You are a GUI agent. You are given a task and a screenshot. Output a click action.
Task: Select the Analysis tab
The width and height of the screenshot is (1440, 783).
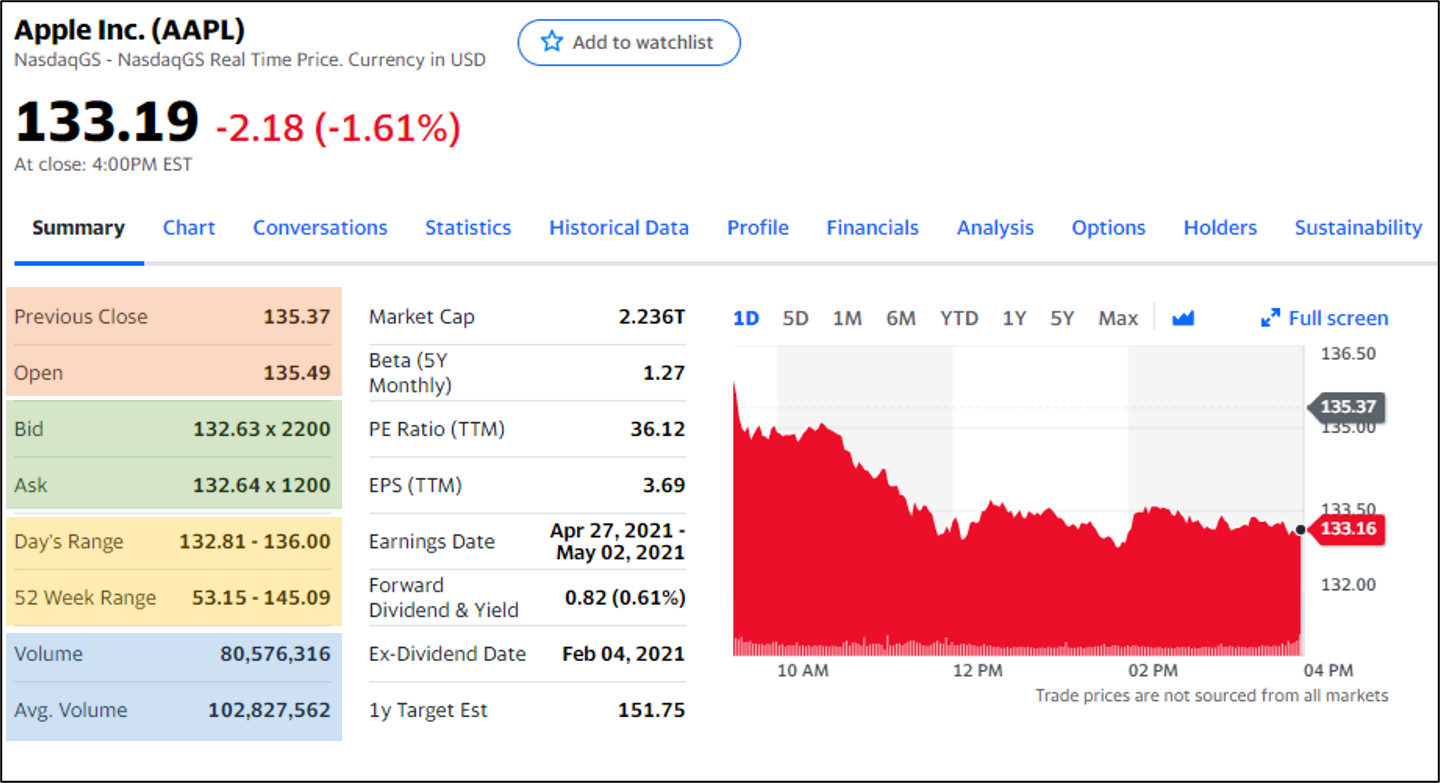995,228
